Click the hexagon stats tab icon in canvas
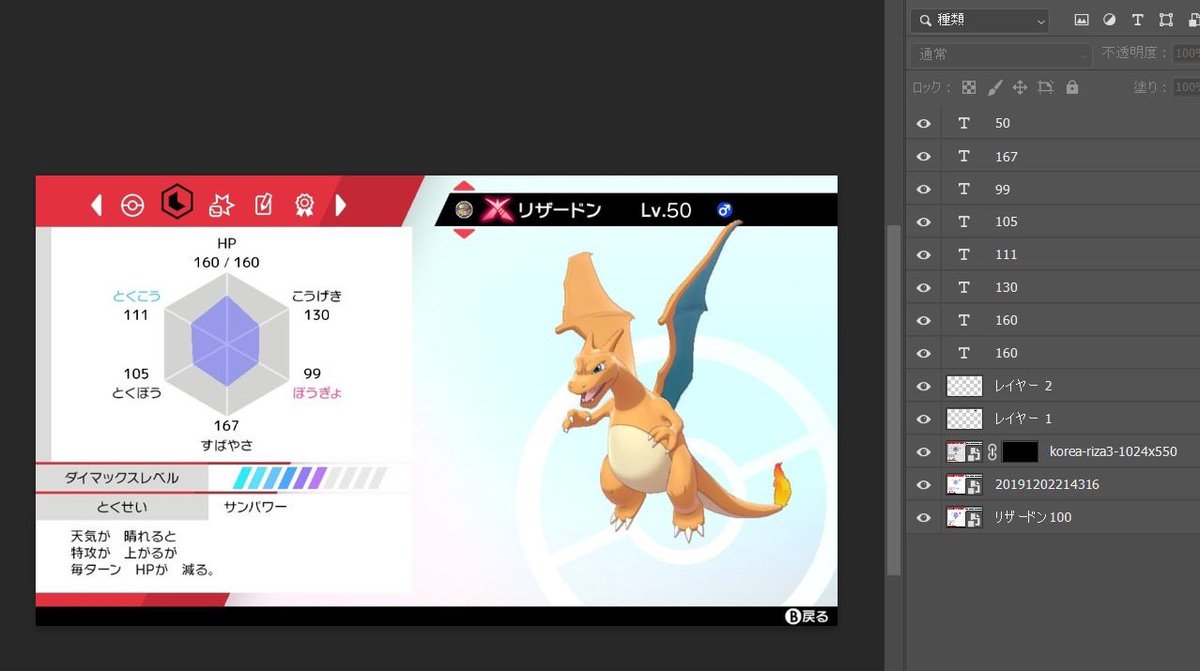Image resolution: width=1200 pixels, height=671 pixels. (x=177, y=203)
